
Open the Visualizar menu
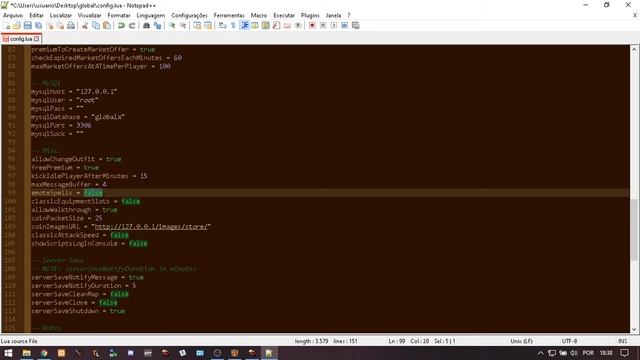point(89,15)
